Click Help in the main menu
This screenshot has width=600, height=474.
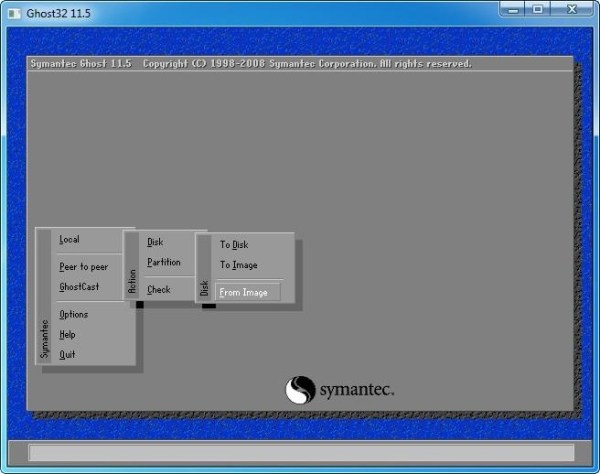click(x=67, y=335)
